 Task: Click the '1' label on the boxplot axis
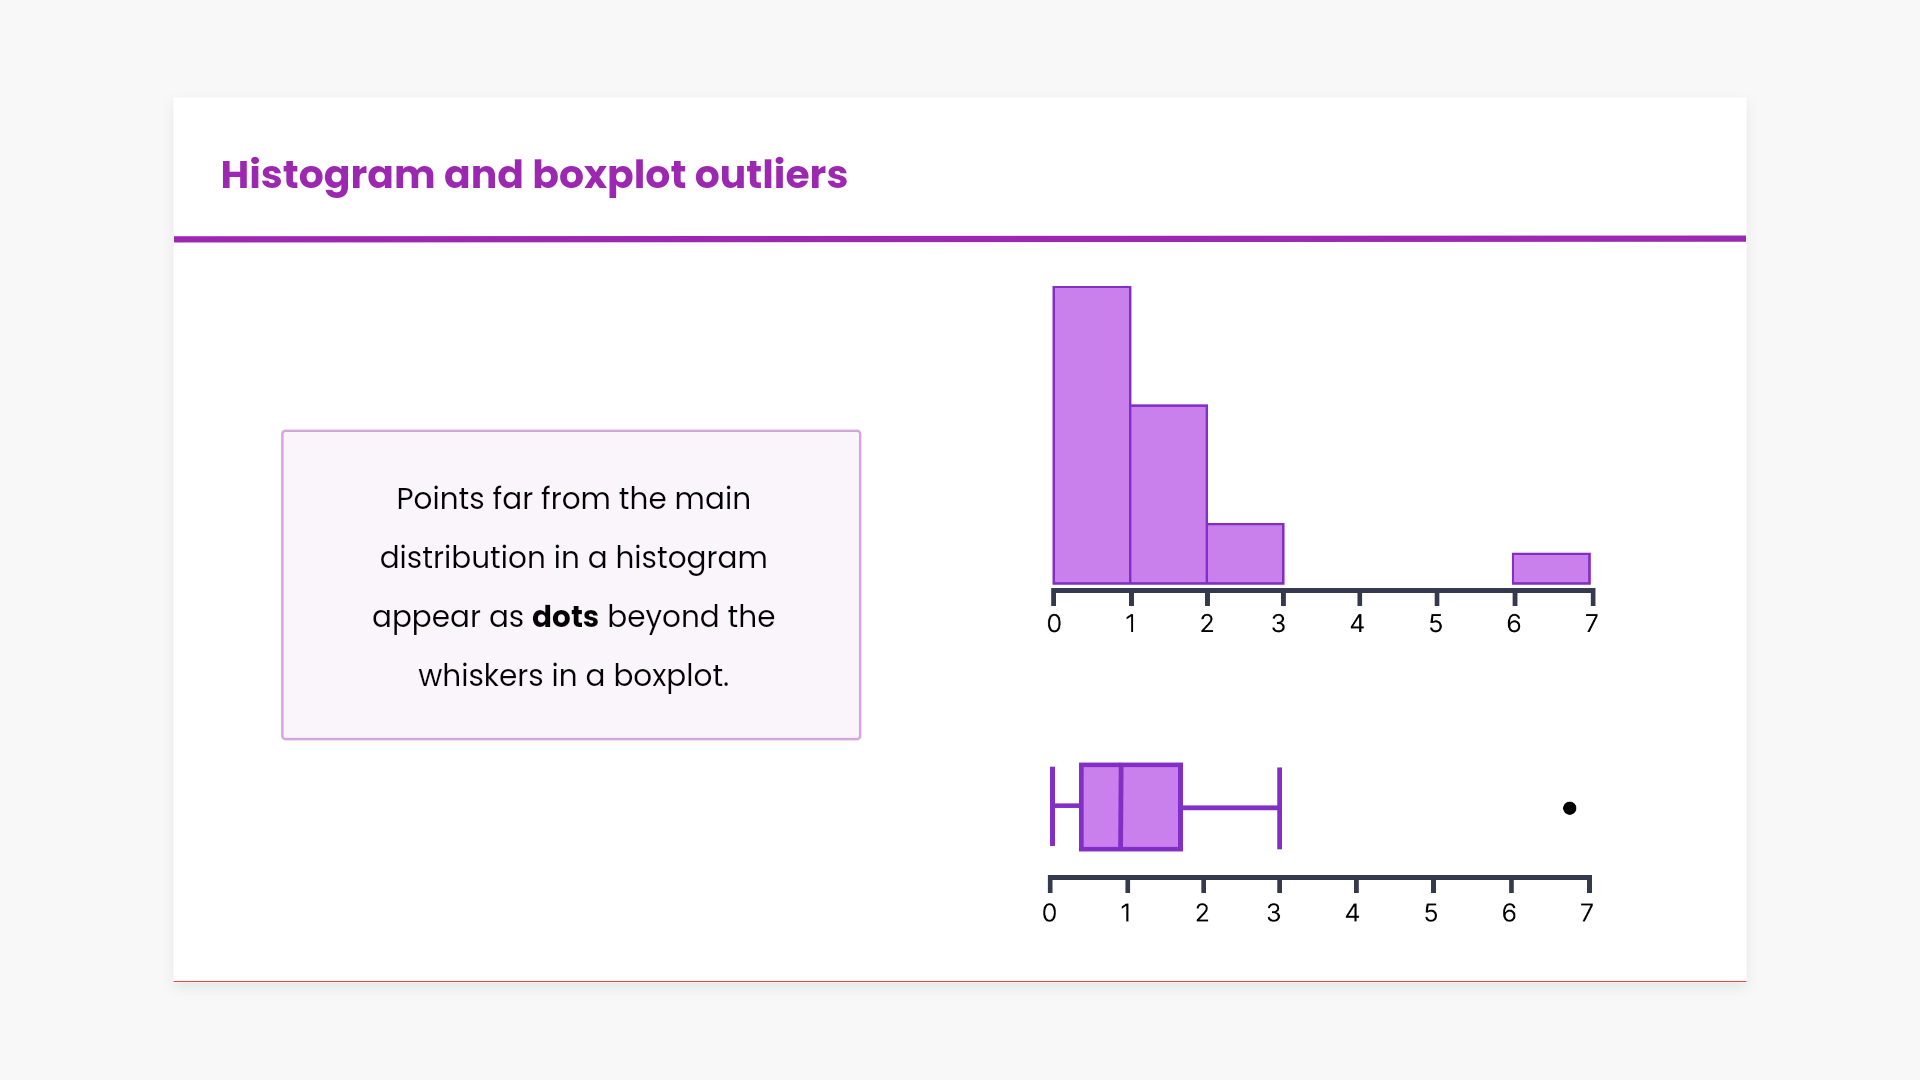pos(1126,913)
